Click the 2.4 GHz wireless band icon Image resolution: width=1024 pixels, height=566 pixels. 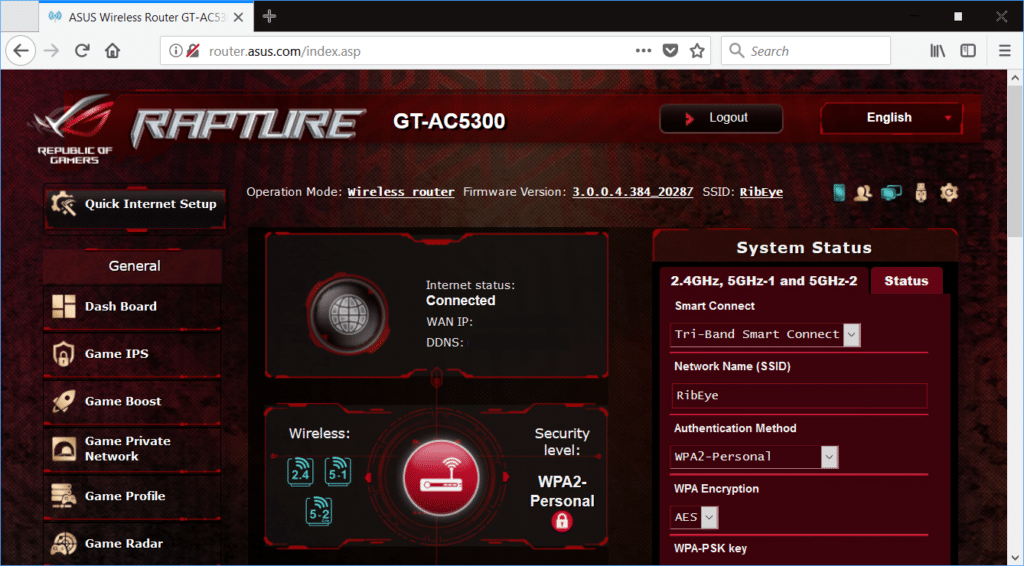pos(300,472)
